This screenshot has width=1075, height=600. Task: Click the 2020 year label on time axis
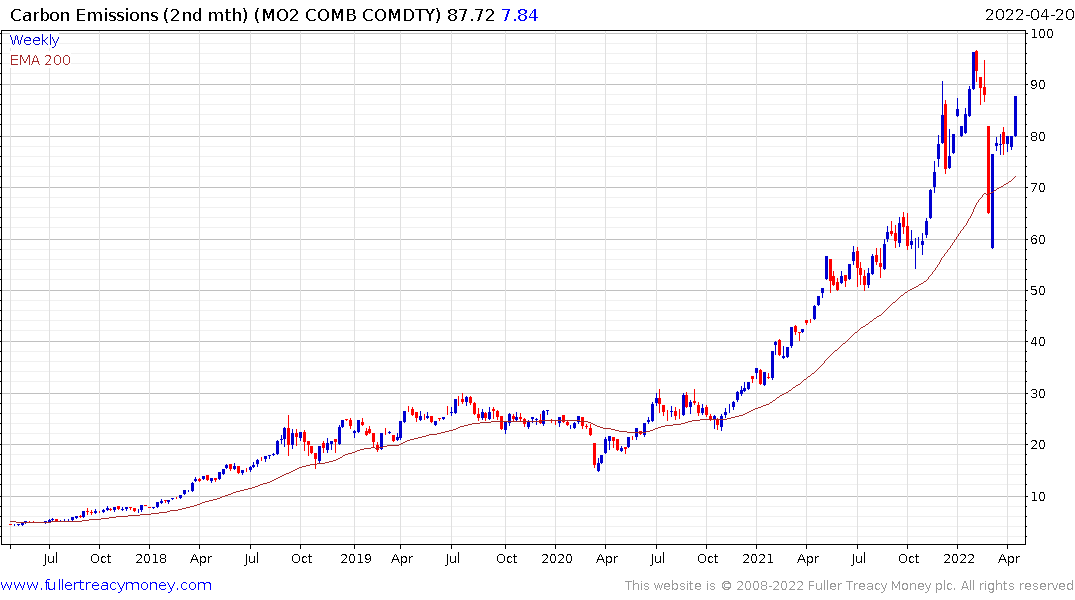coord(557,558)
